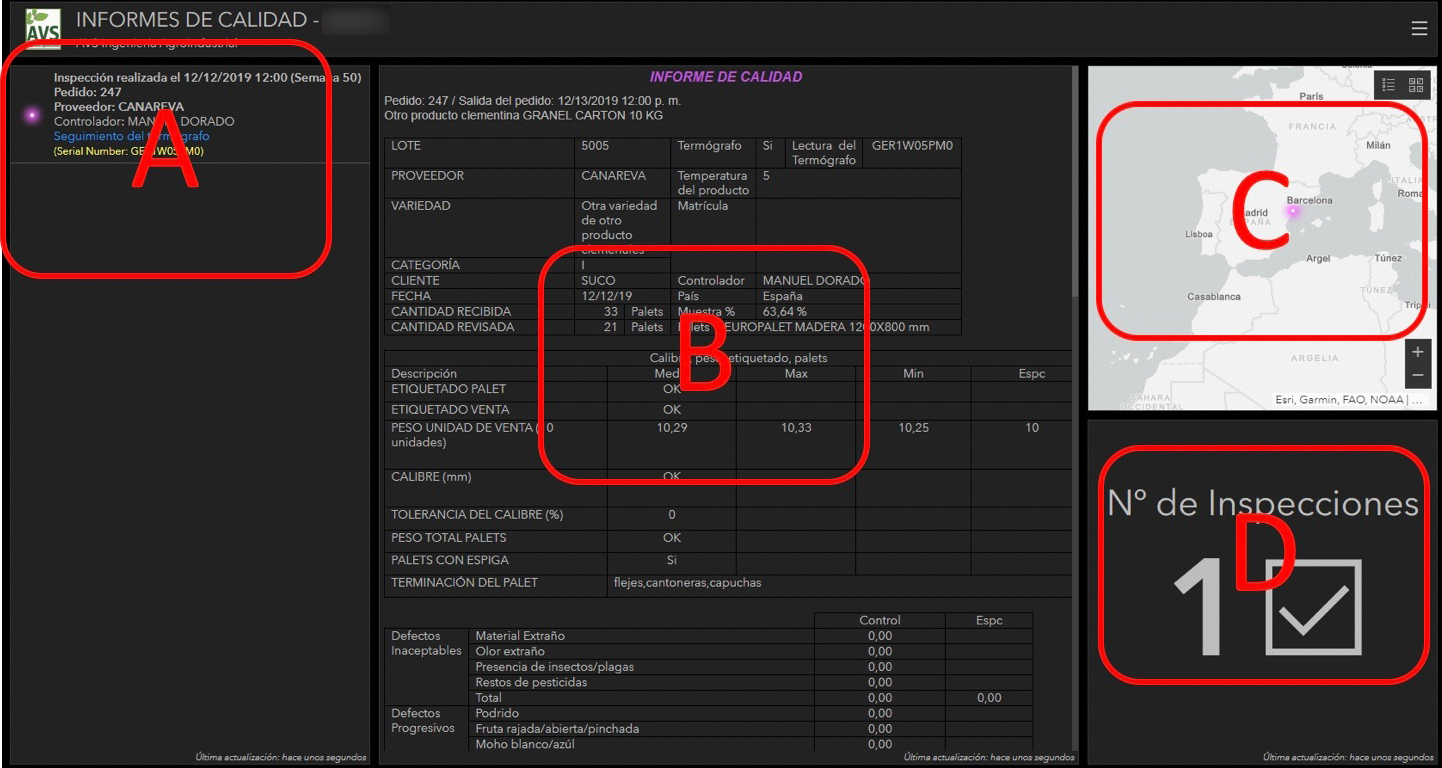Click the purple dot beside the inspection entry
Screen dimensions: 1442x768
pyautogui.click(x=32, y=115)
